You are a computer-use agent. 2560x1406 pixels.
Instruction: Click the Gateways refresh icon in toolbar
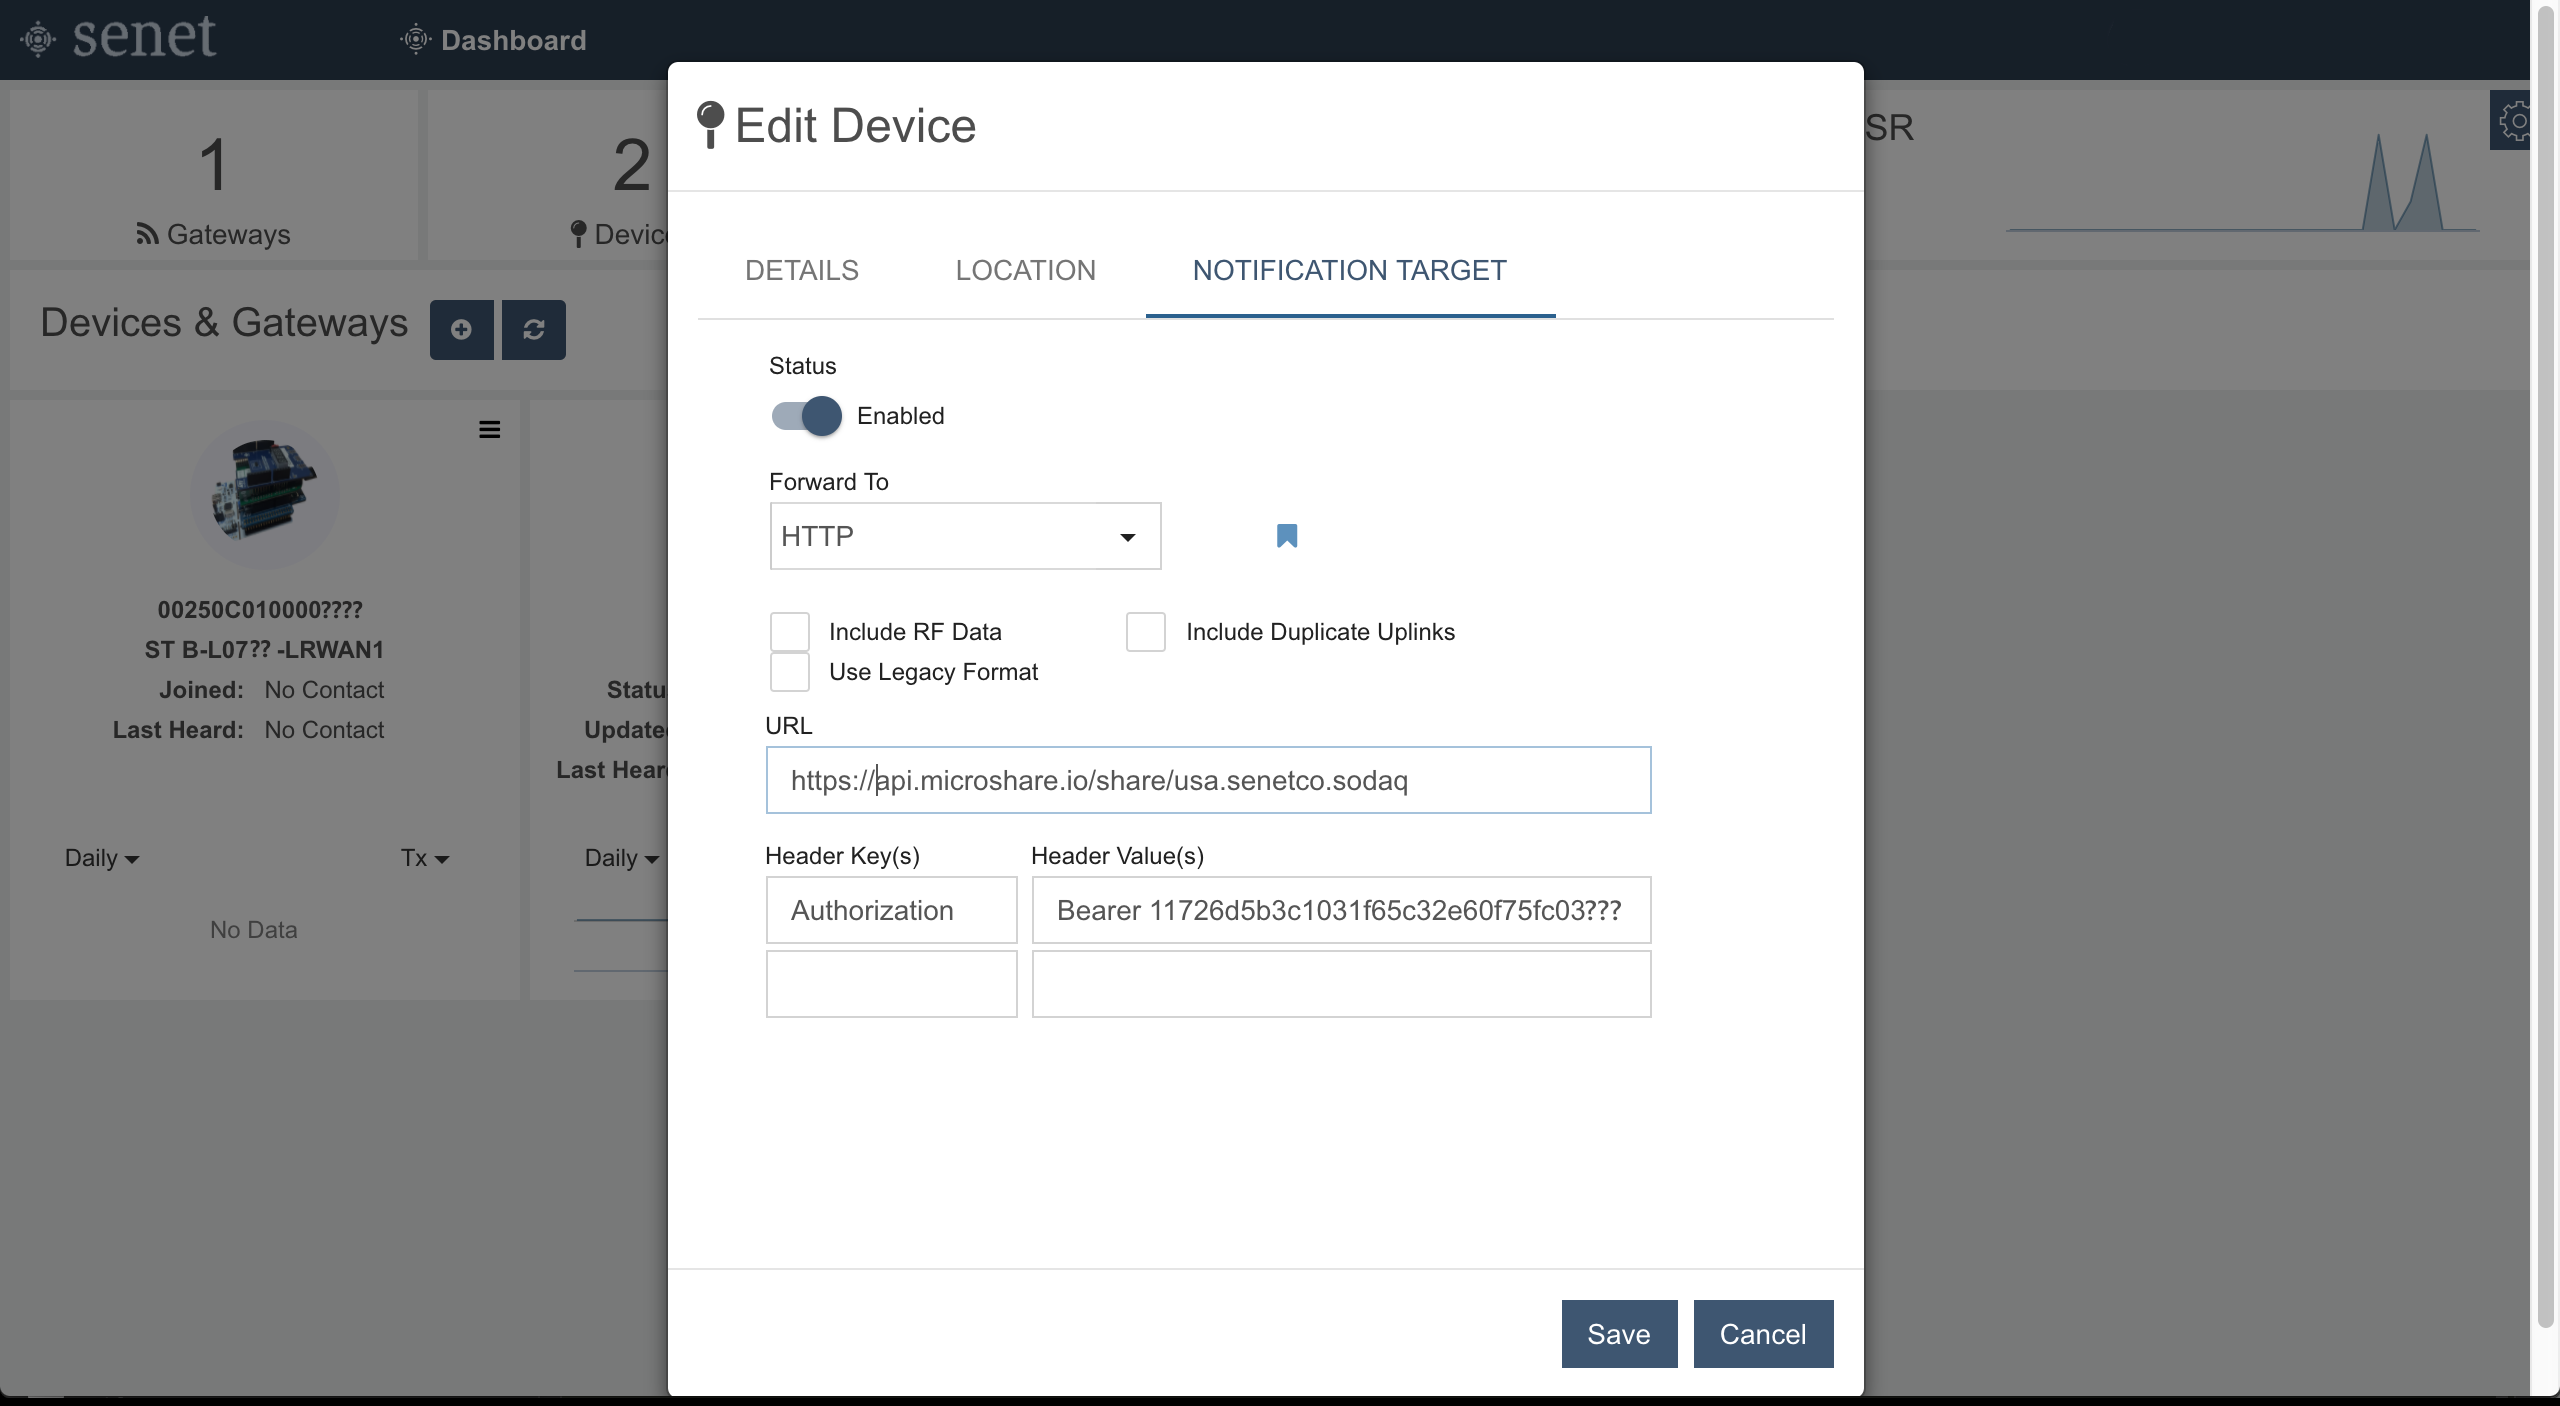(x=533, y=327)
